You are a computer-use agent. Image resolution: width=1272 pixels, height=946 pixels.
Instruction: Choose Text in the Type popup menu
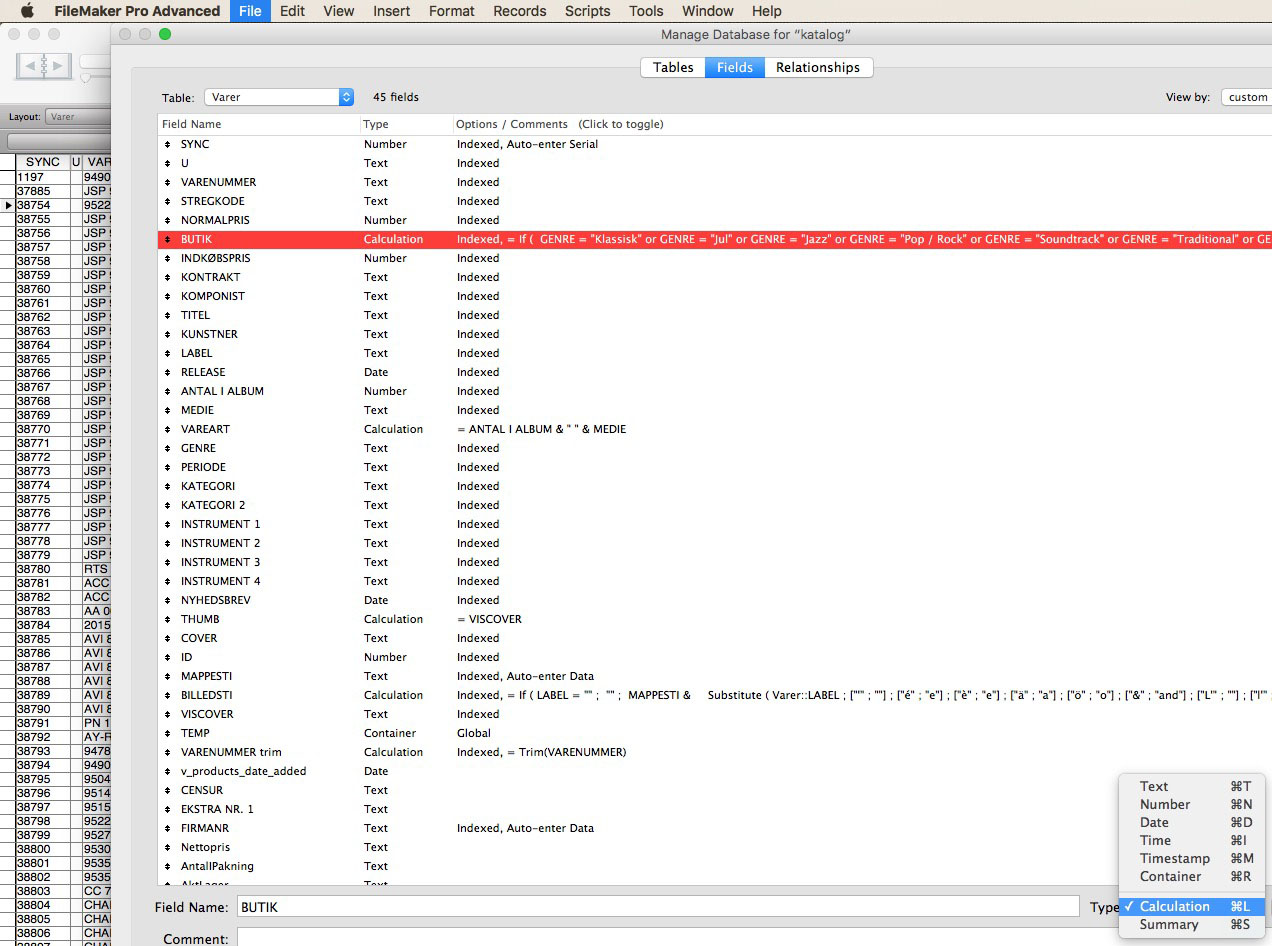(1191, 786)
